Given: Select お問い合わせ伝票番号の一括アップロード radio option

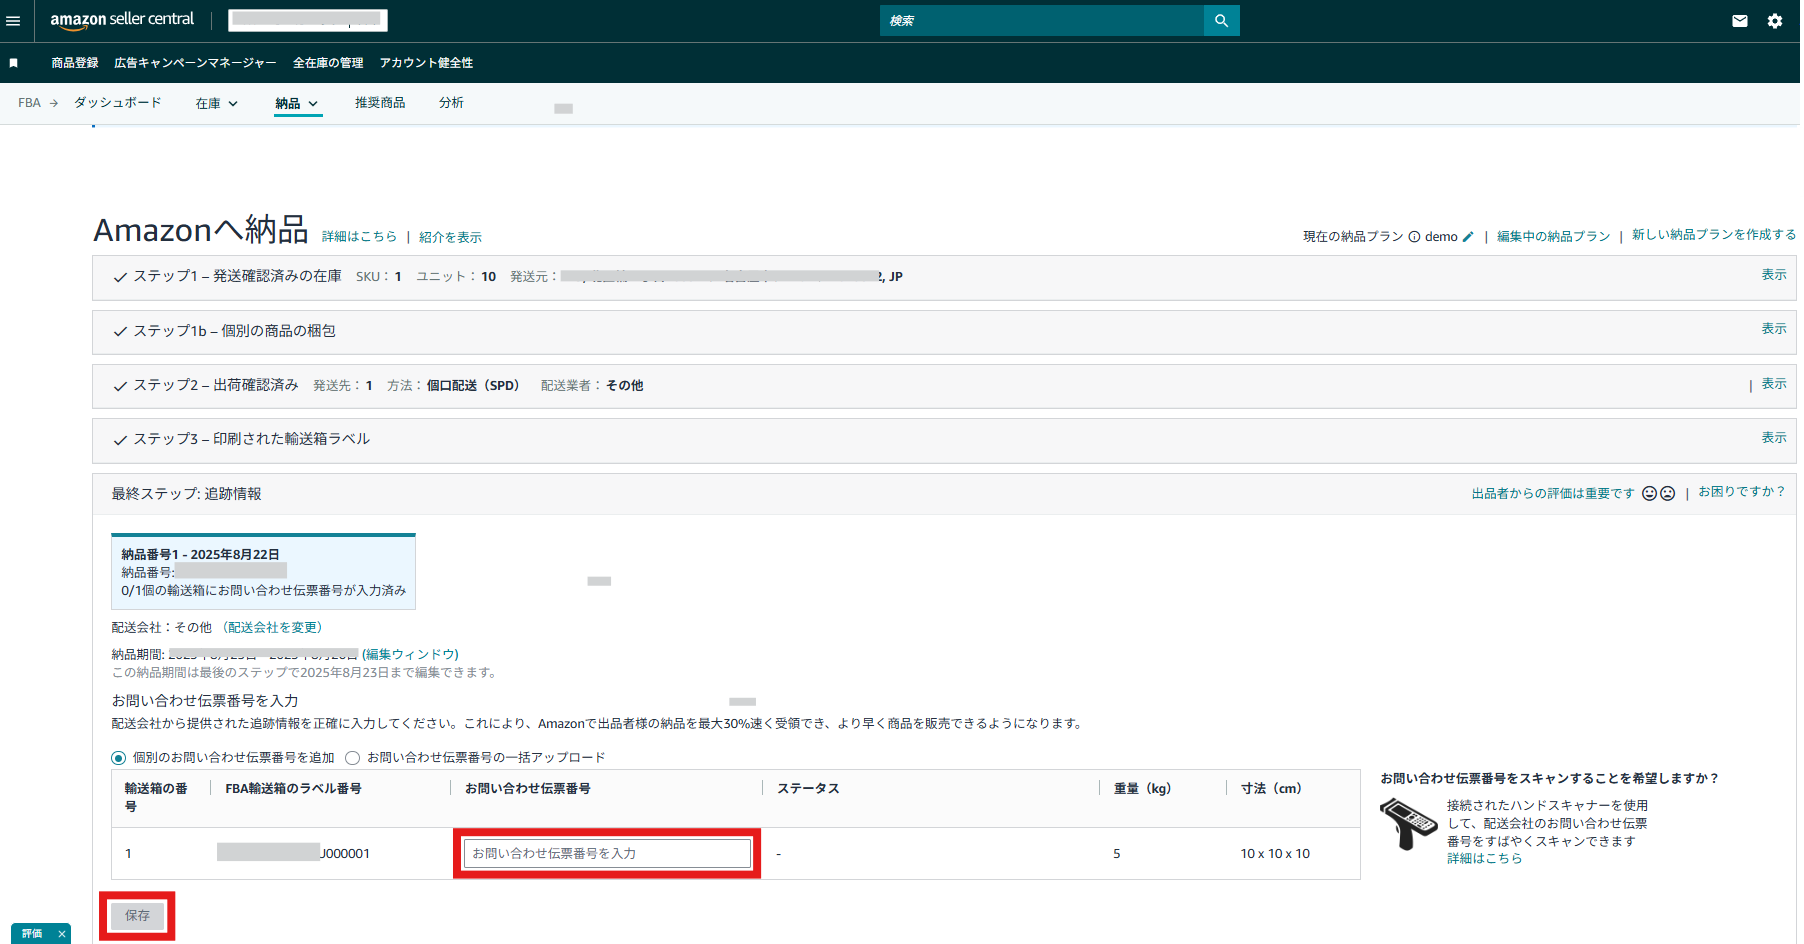Looking at the screenshot, I should [x=352, y=758].
